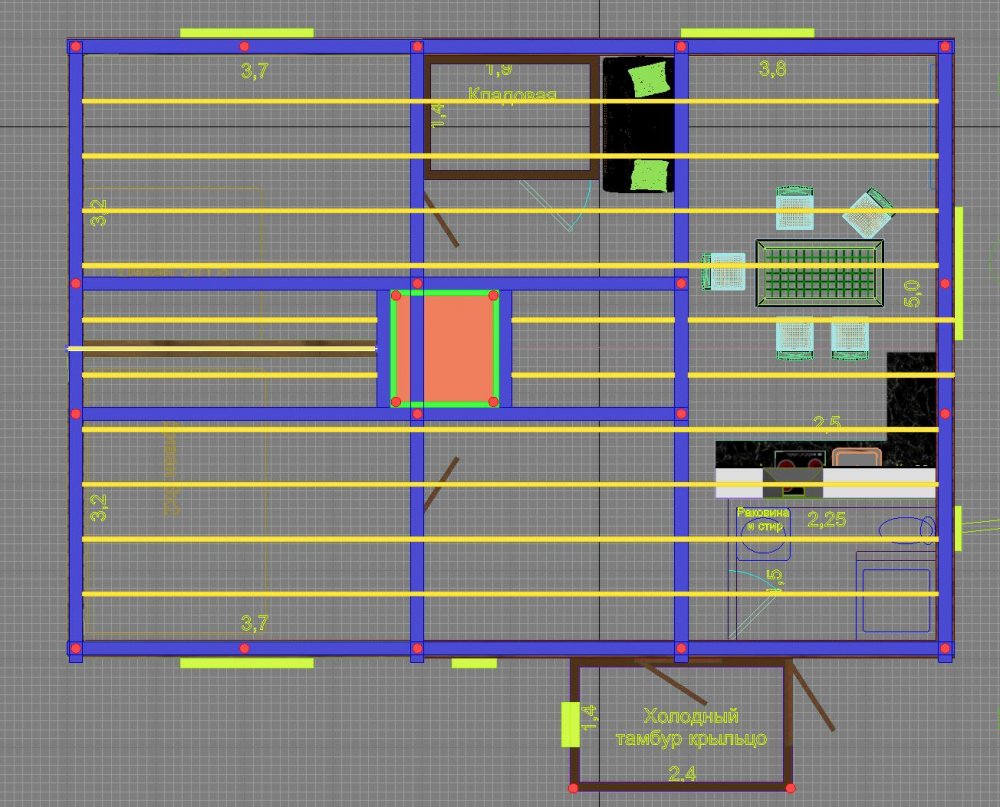The width and height of the screenshot is (1000, 807).
Task: Click the 3,8 dimension at the top right
Action: [x=771, y=69]
